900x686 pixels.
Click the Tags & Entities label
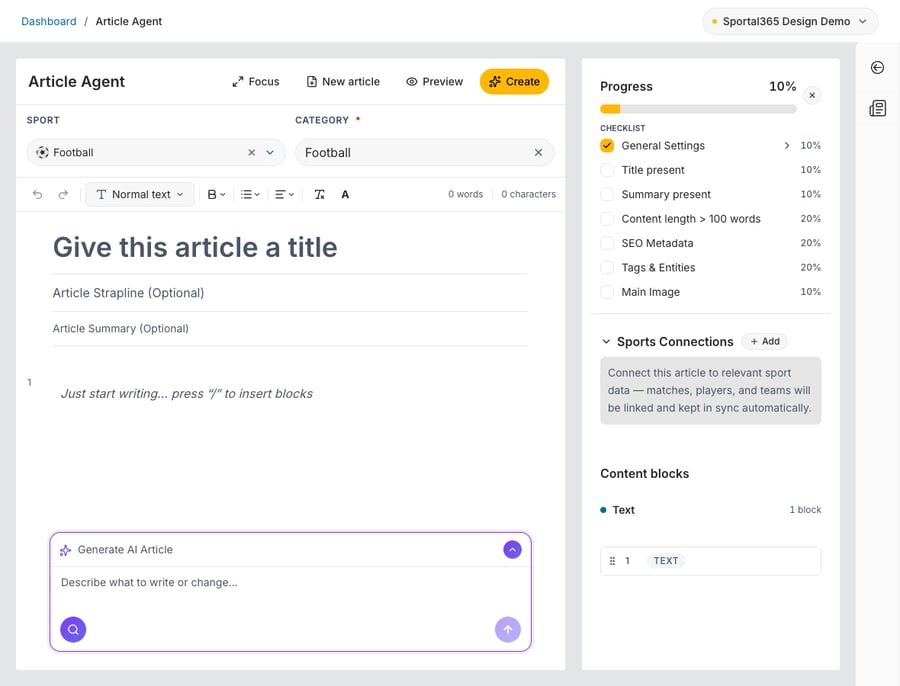click(658, 268)
